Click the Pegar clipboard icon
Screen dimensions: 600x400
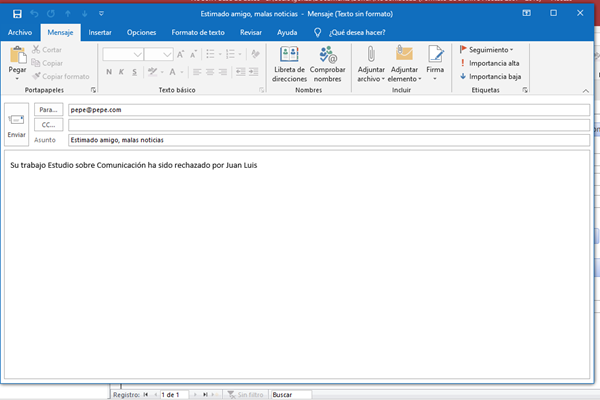click(x=17, y=61)
